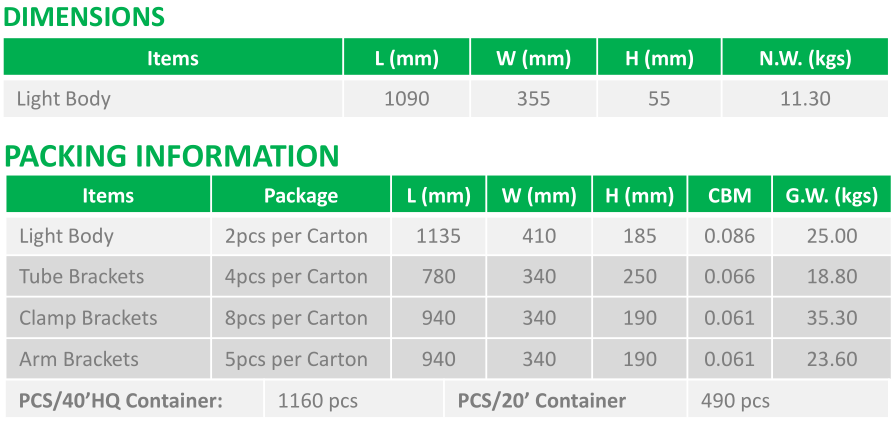Click the DIMENSIONS section heading
This screenshot has width=894, height=429.
[84, 17]
